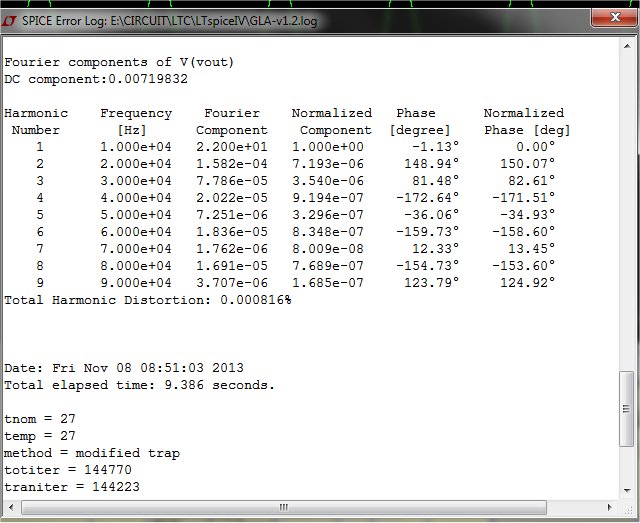Screen dimensions: 640x523
Task: Click the 'Total elapsed time: 9.386 seconds' line
Action: coord(140,385)
